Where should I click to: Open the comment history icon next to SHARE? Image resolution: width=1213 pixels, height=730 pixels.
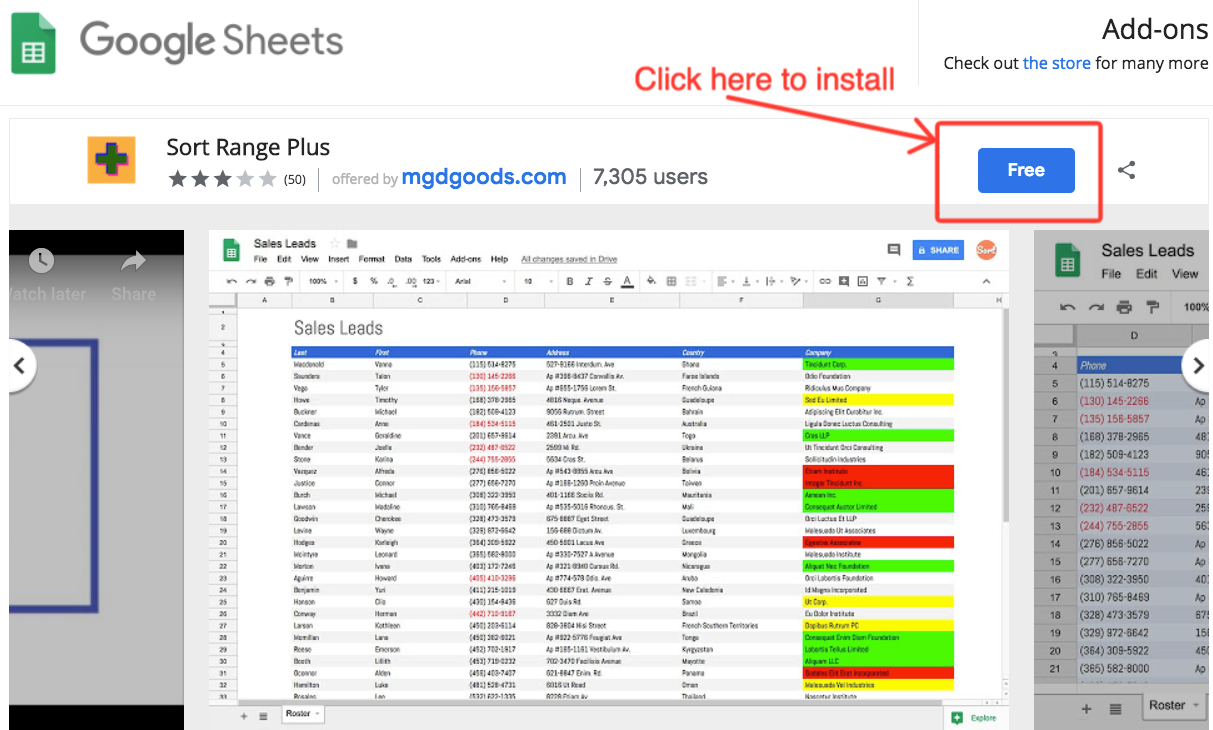coord(893,250)
